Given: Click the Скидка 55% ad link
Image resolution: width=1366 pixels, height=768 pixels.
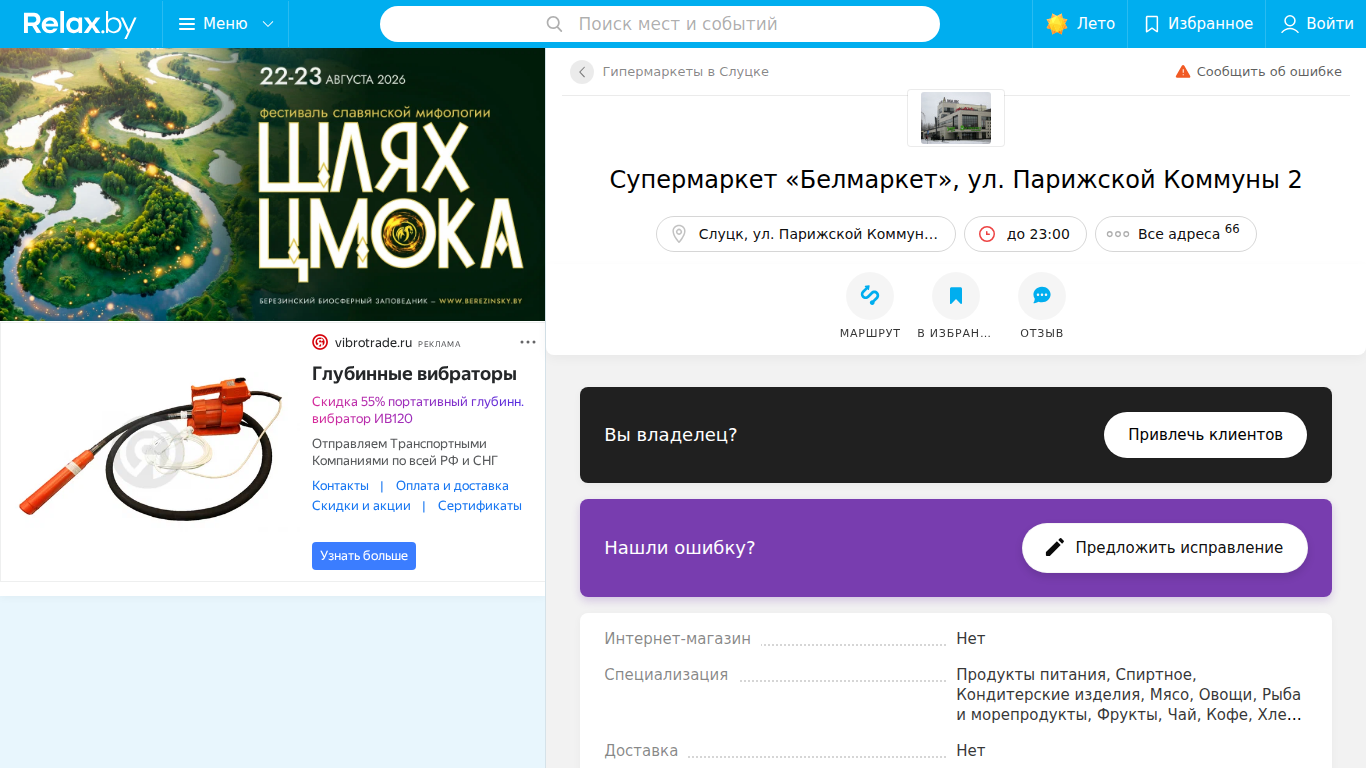Looking at the screenshot, I should pos(418,410).
